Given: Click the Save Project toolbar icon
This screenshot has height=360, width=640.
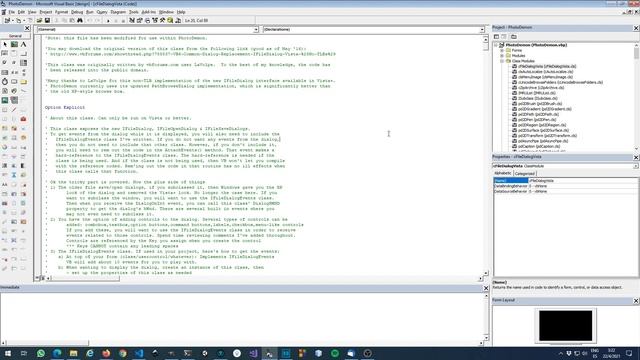Looking at the screenshot, I should (47, 20).
